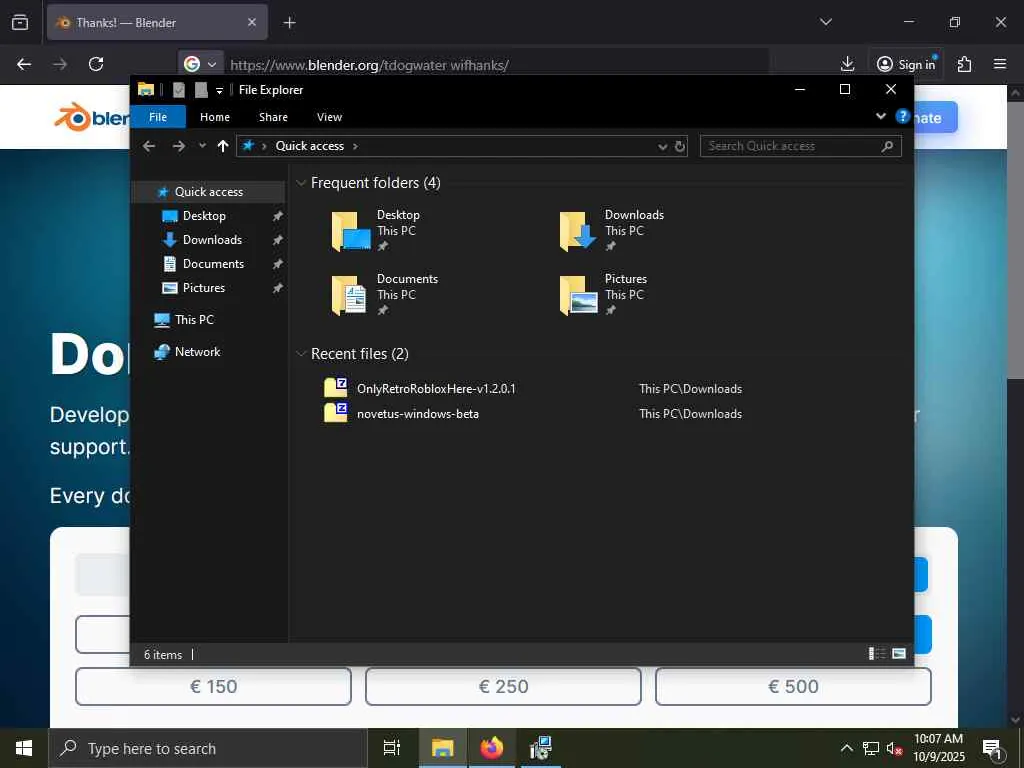The height and width of the screenshot is (768, 1024).
Task: Click Sign in in the browser toolbar
Action: pyautogui.click(x=906, y=64)
